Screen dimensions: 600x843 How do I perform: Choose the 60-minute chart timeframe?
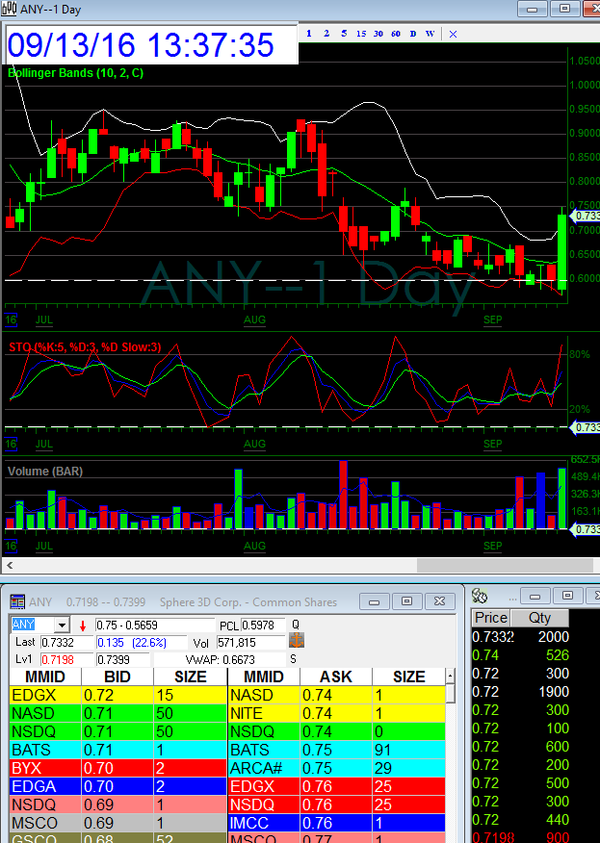(396, 33)
